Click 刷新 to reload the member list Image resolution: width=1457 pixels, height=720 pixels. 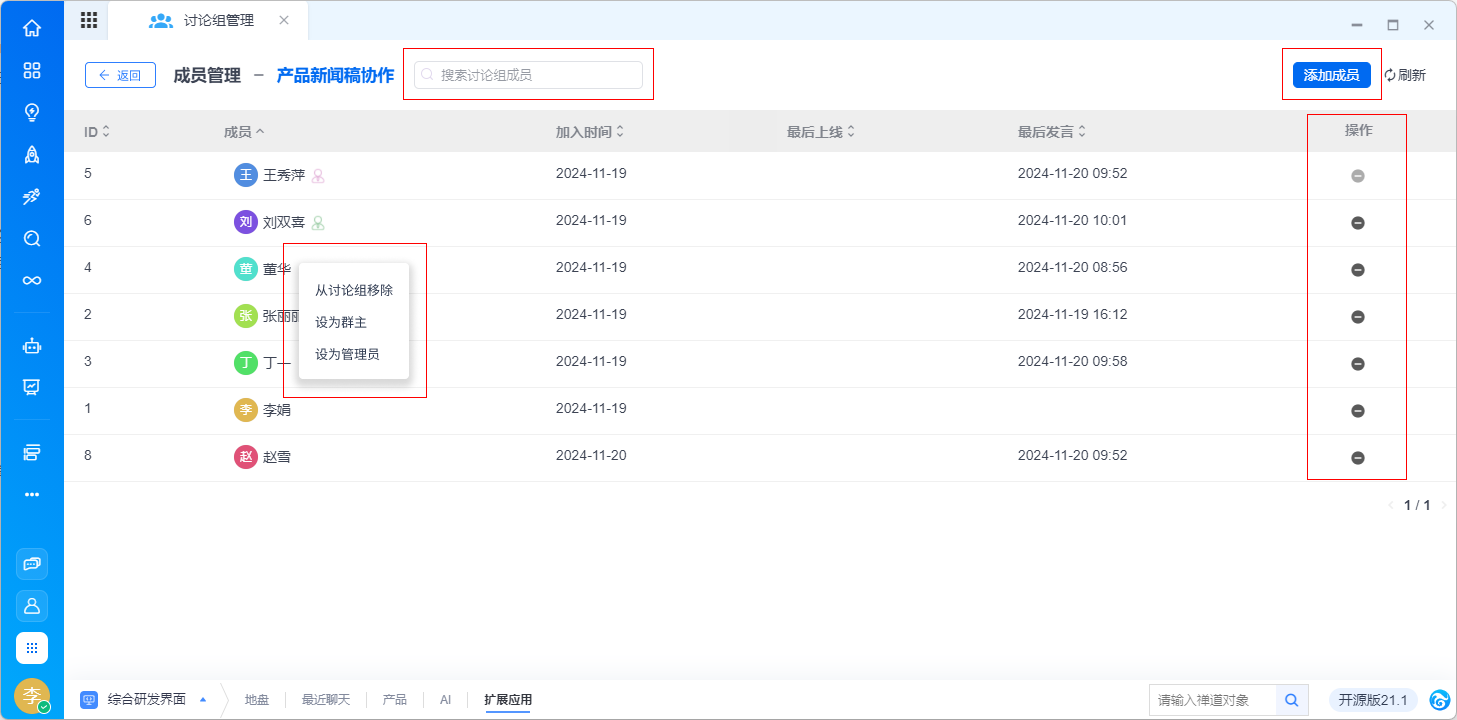coord(1405,75)
